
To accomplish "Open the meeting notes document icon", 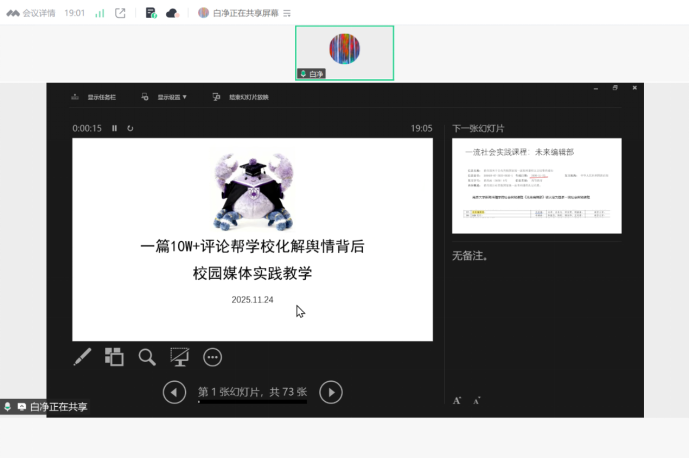I will click(150, 13).
